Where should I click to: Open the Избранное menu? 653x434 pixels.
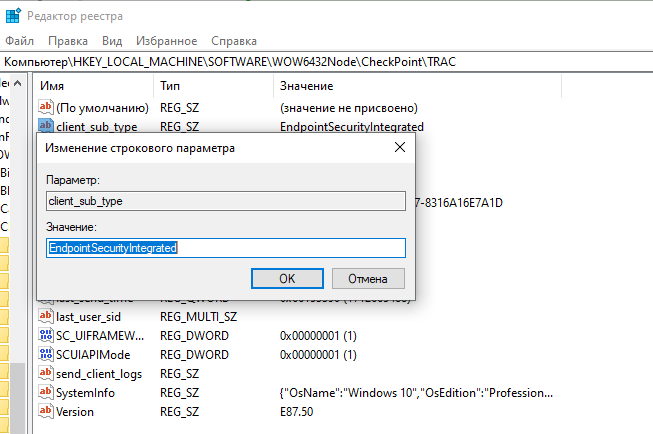point(167,41)
